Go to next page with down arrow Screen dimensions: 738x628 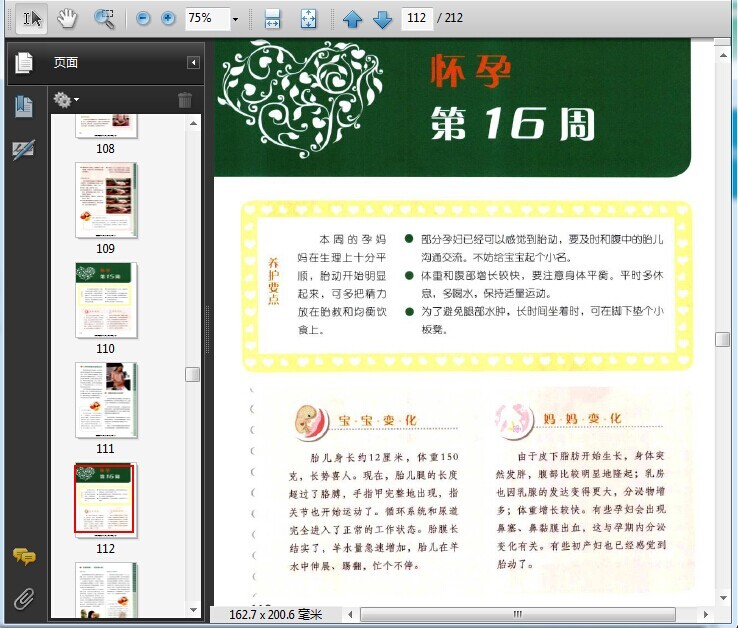[382, 19]
